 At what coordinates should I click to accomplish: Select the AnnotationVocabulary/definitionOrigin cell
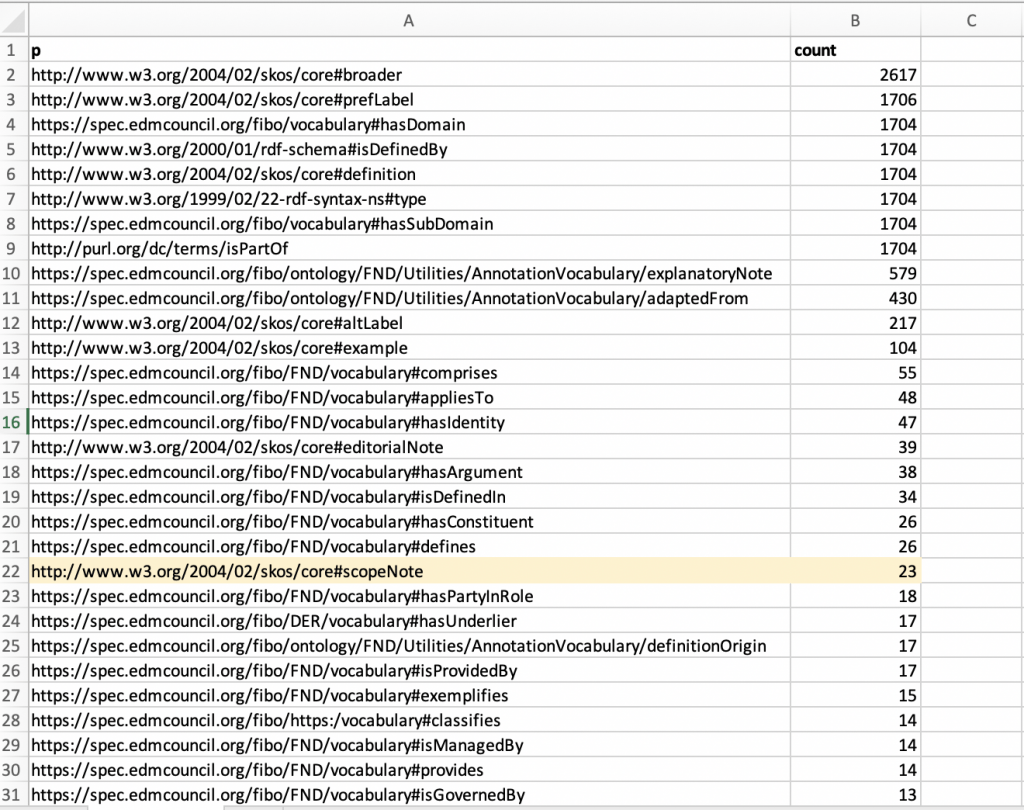[x=409, y=646]
